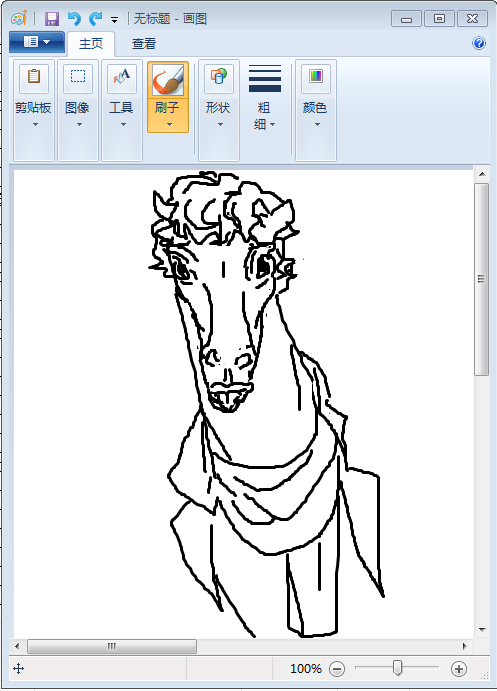The height and width of the screenshot is (691, 497).
Task: Open the 工具 tools icon
Action: tap(122, 78)
